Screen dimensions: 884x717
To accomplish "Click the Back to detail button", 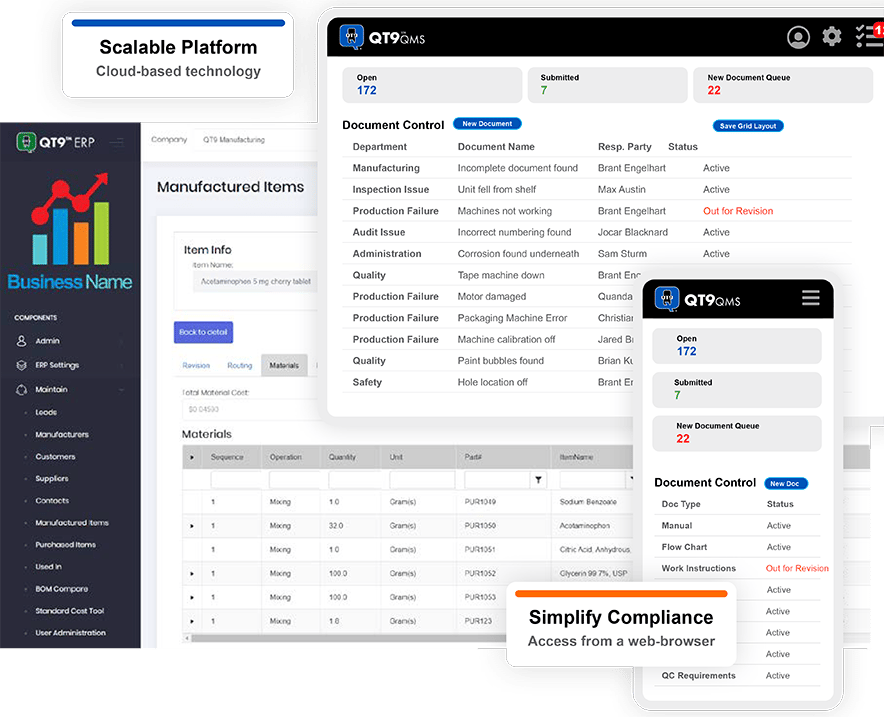I will tap(203, 332).
